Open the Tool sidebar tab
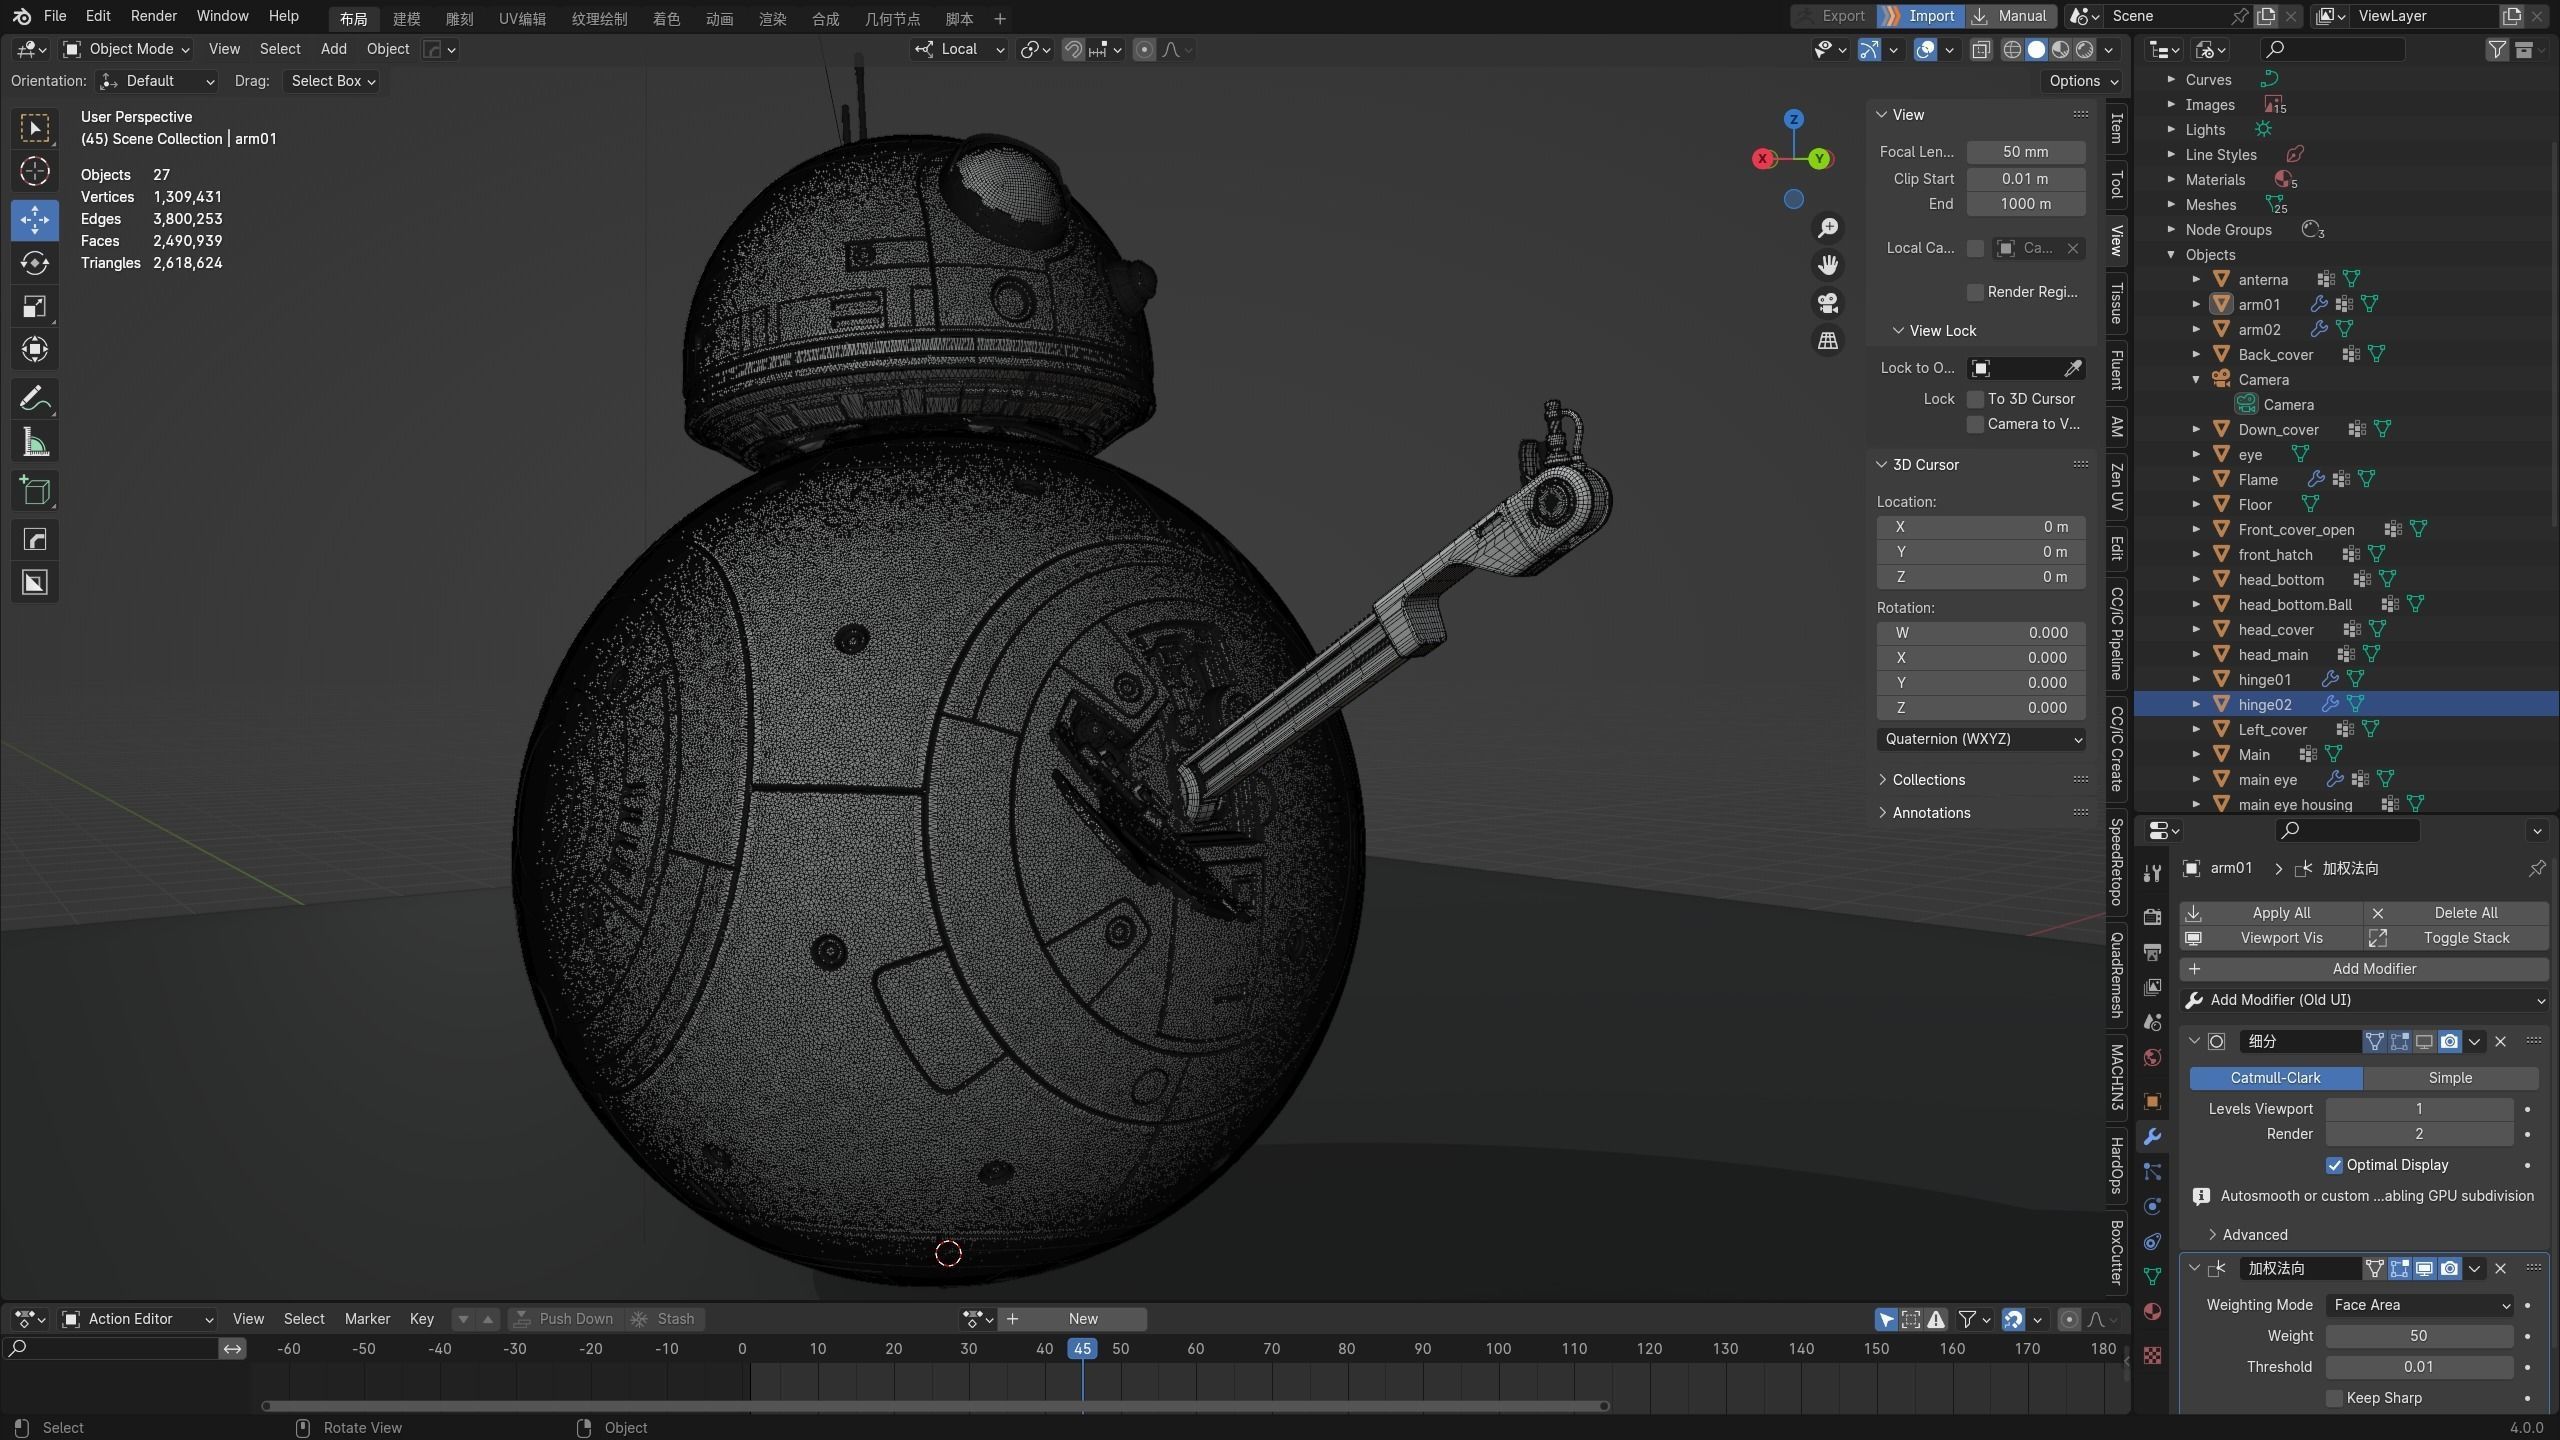The width and height of the screenshot is (2560, 1440). (2116, 185)
